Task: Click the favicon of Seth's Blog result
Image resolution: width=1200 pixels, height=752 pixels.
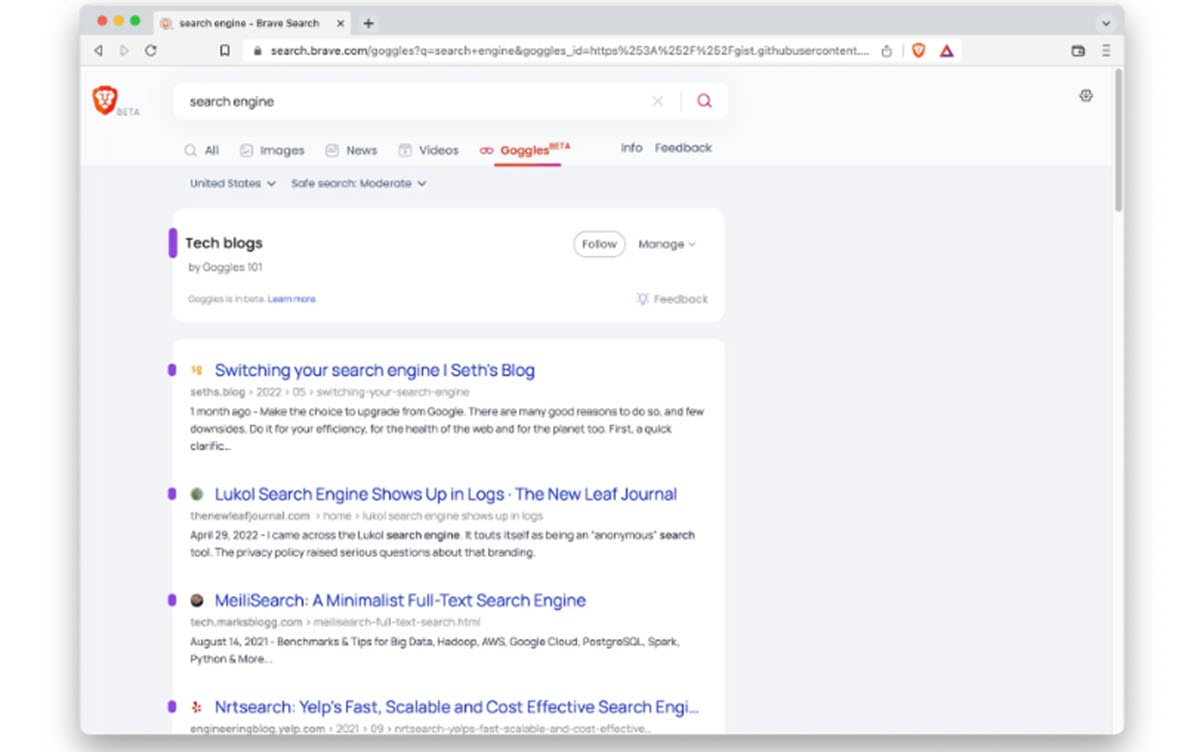Action: 197,370
